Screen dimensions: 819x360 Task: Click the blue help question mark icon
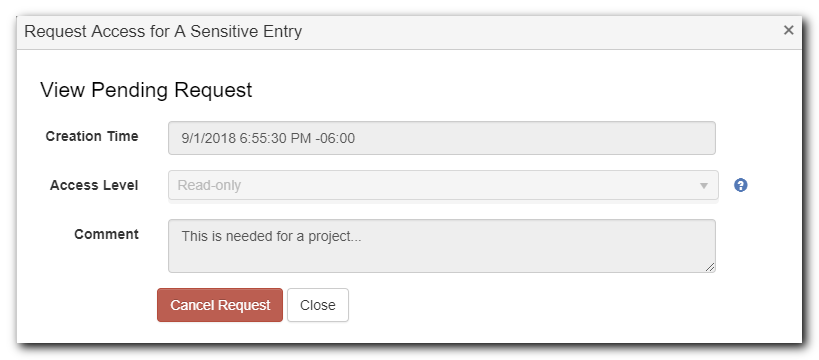point(740,185)
